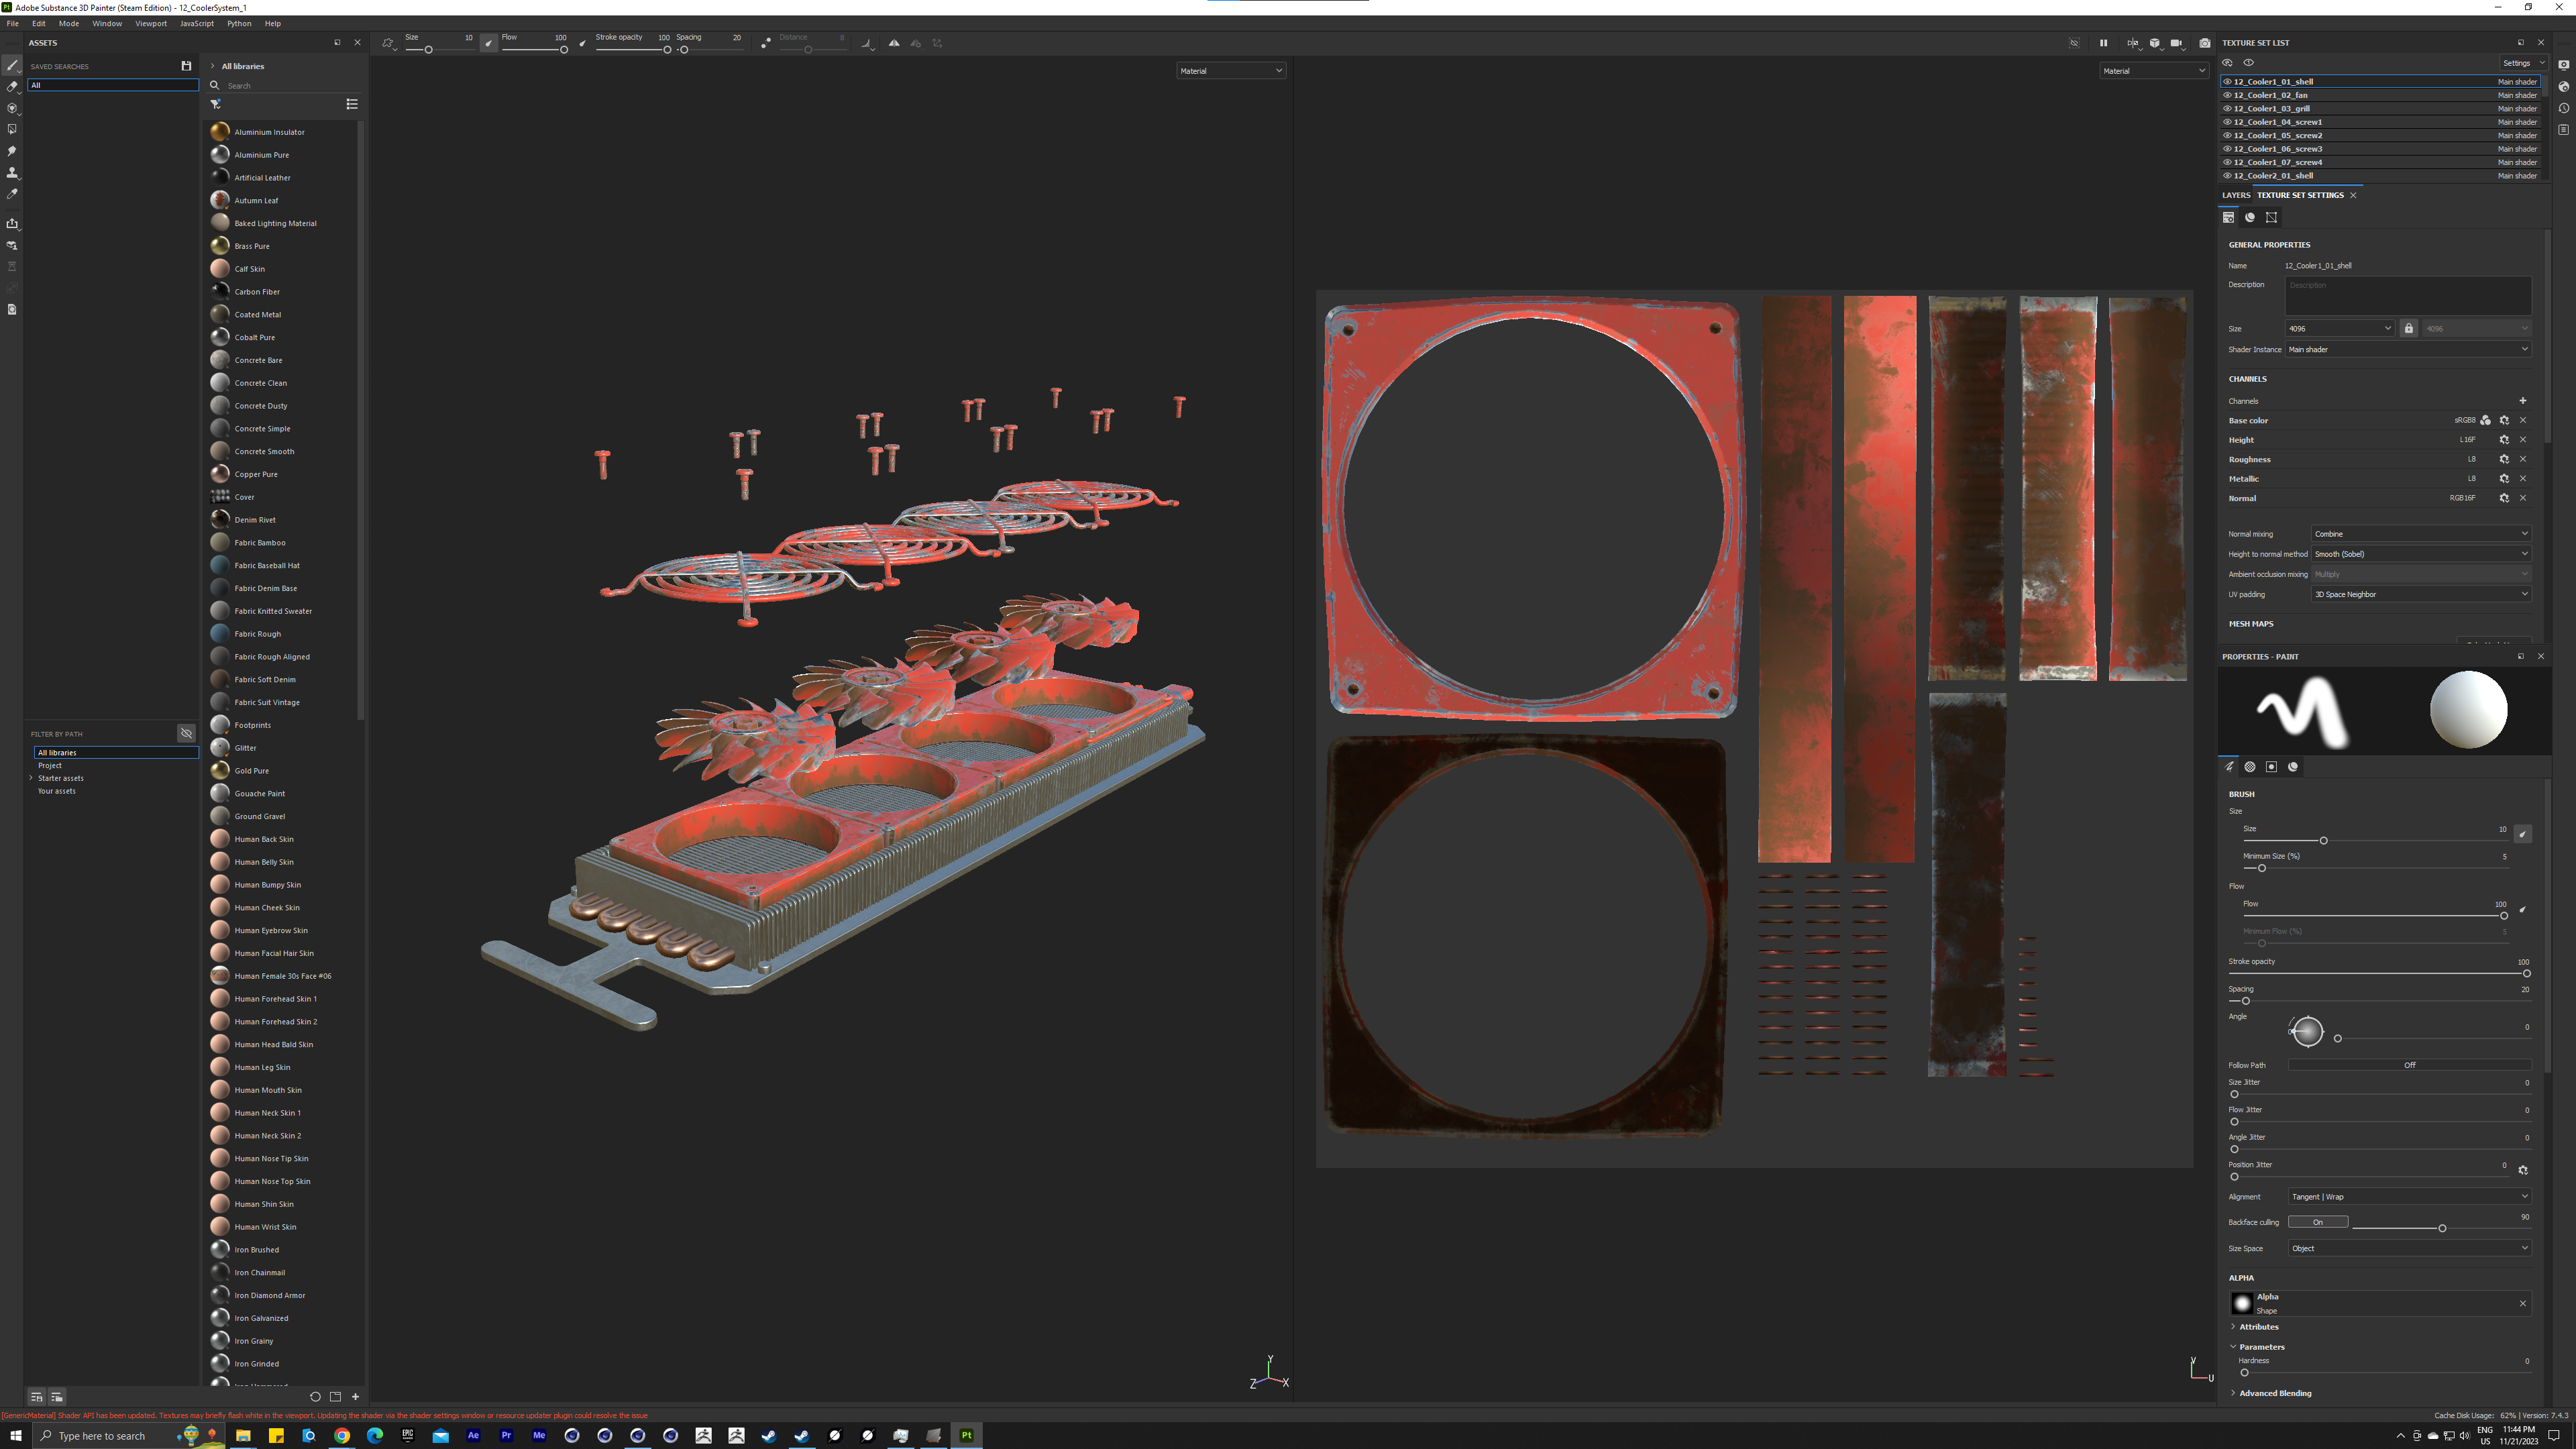
Task: Select the Material picker eyedropper
Action: click(x=12, y=194)
